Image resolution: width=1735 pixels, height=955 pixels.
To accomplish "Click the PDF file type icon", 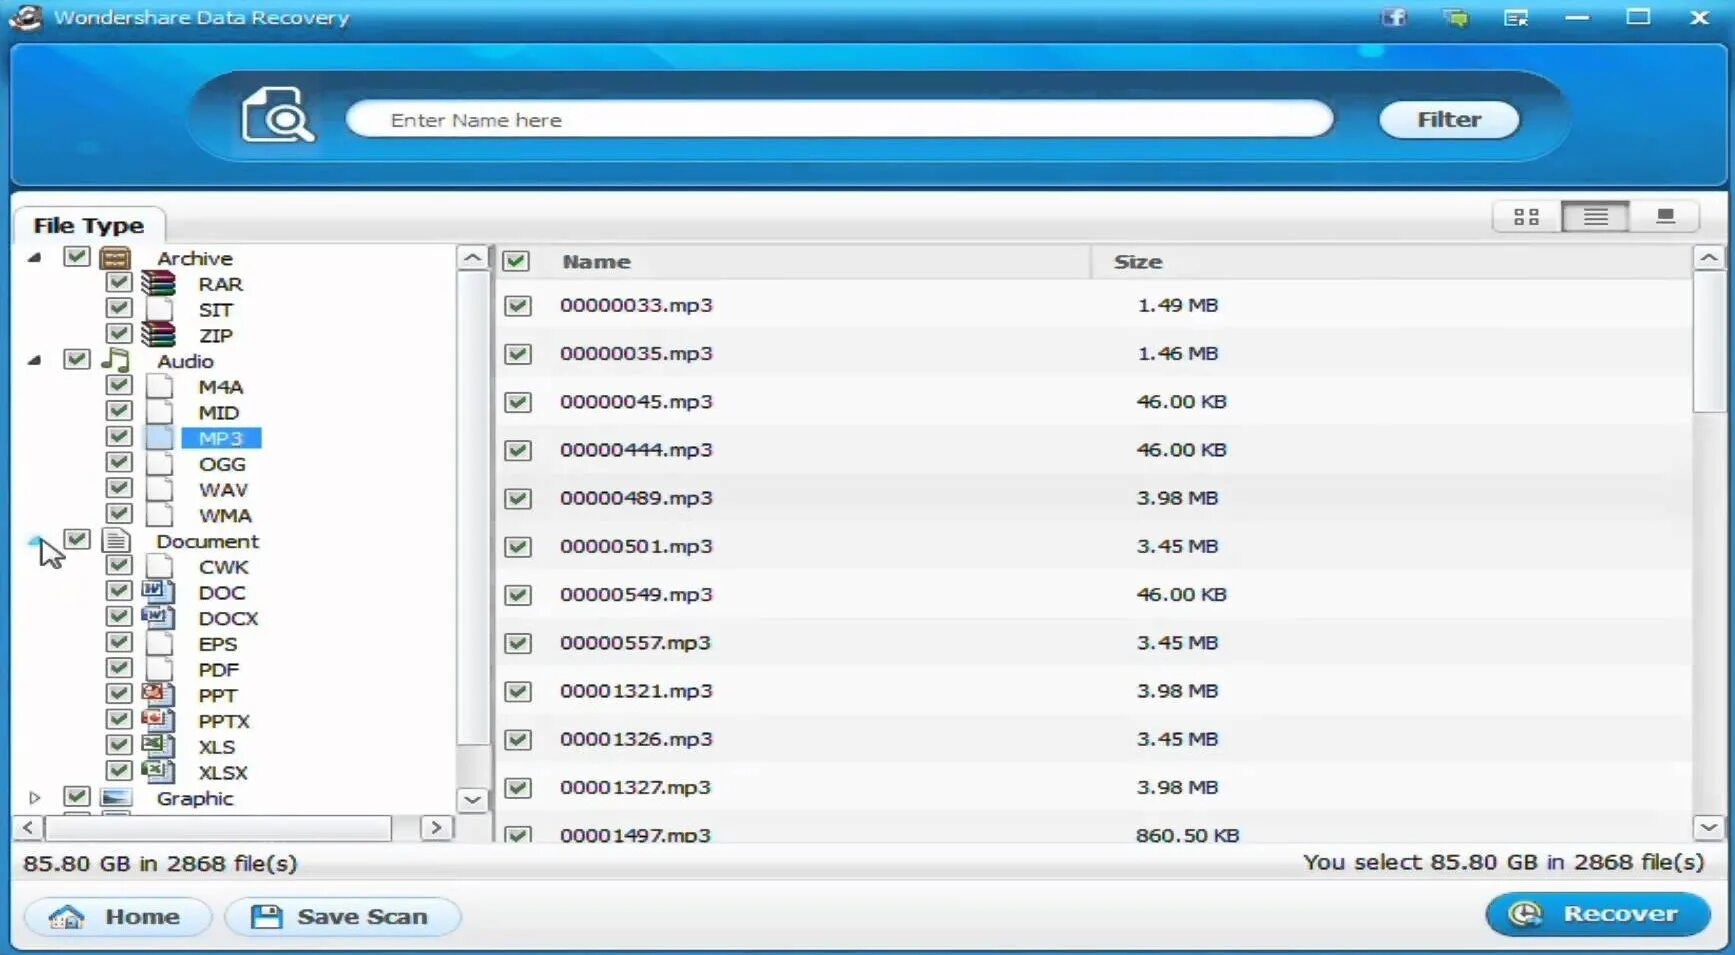I will 158,669.
